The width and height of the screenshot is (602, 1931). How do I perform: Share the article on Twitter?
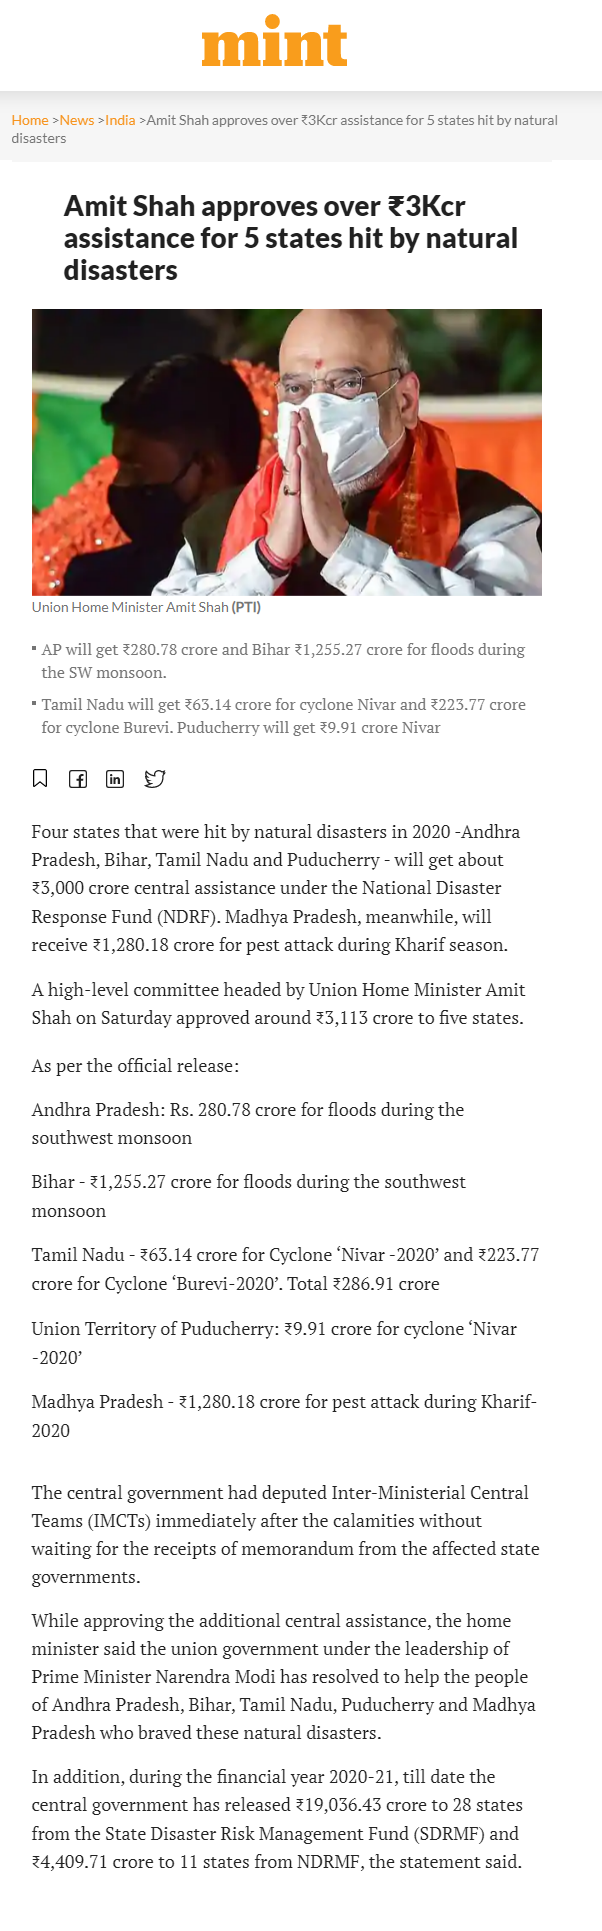(154, 778)
